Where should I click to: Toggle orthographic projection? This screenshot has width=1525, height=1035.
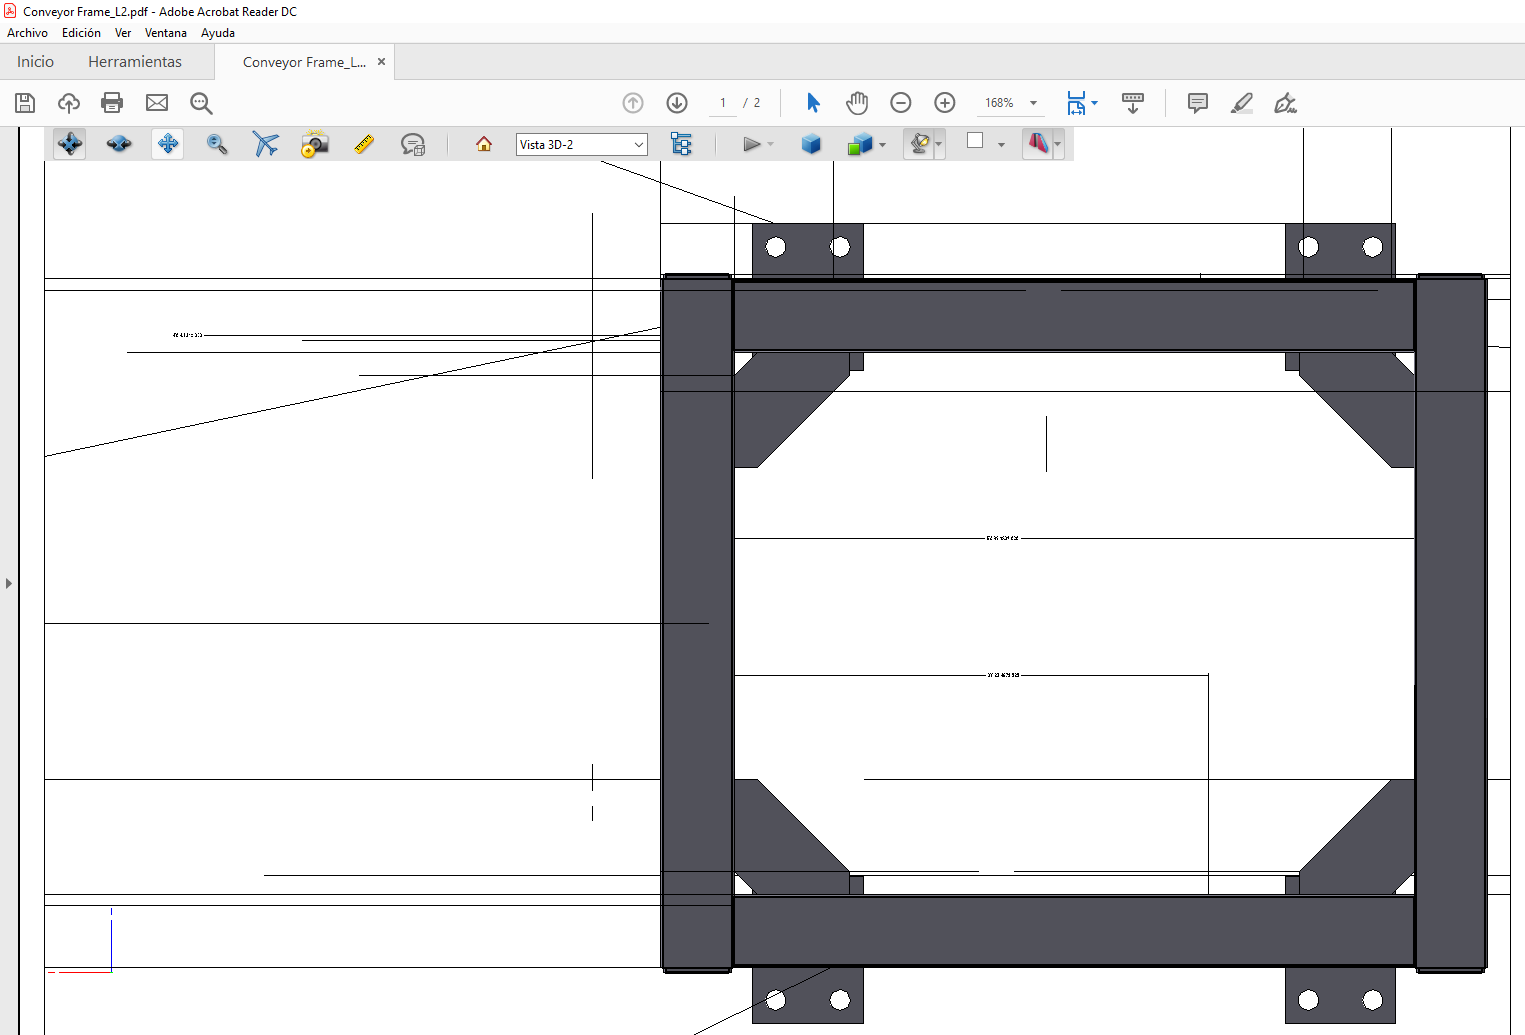click(x=811, y=143)
